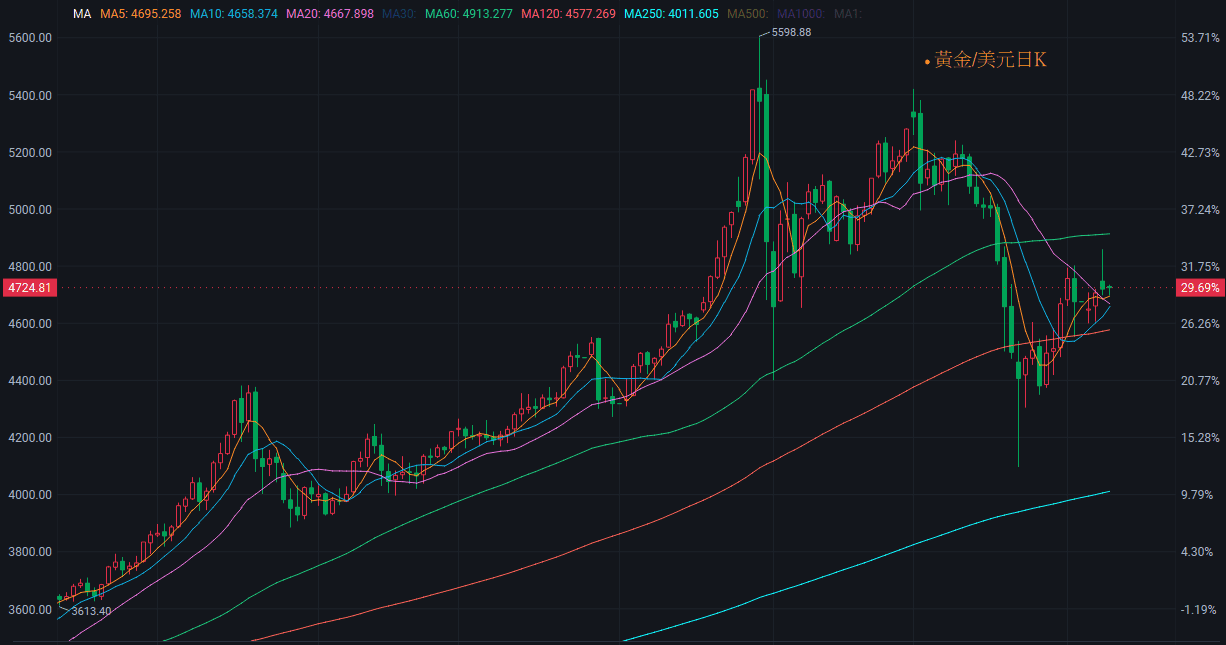1226x645 pixels.
Task: Click the current price tag 4724.81
Action: click(29, 288)
